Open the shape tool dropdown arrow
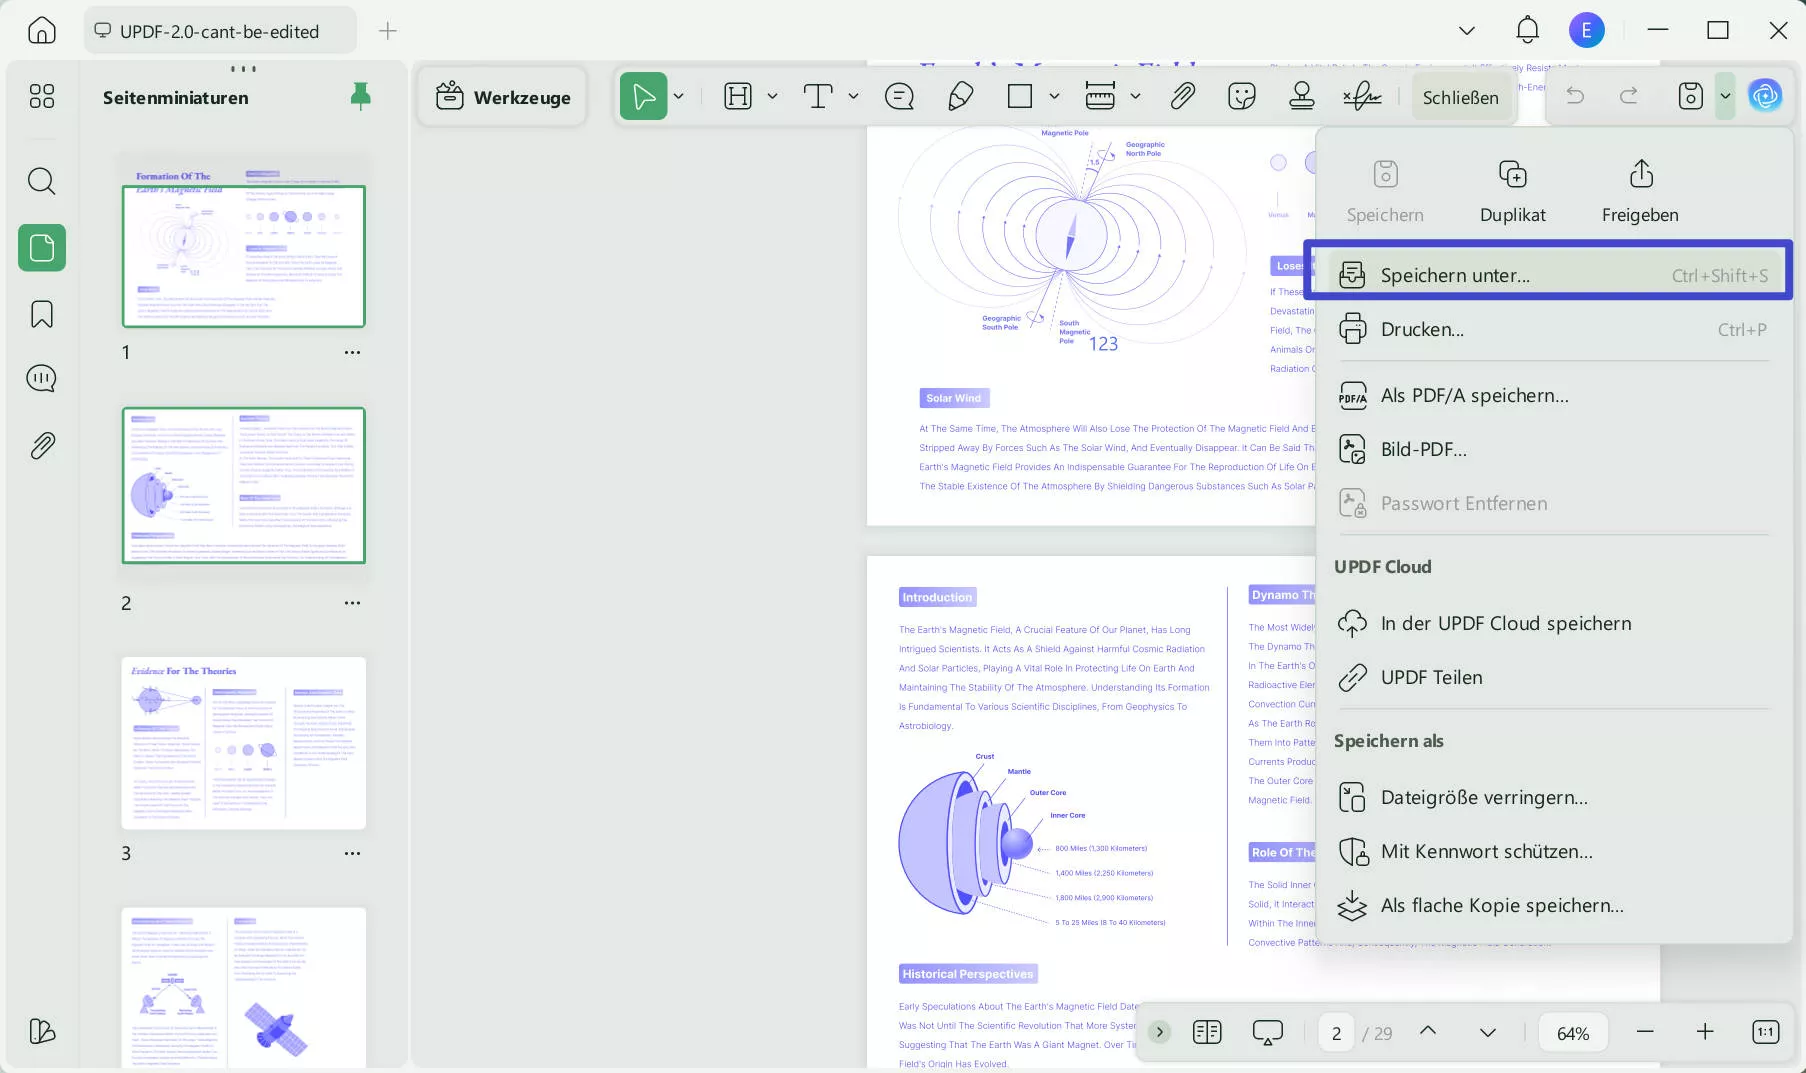 pos(1054,96)
